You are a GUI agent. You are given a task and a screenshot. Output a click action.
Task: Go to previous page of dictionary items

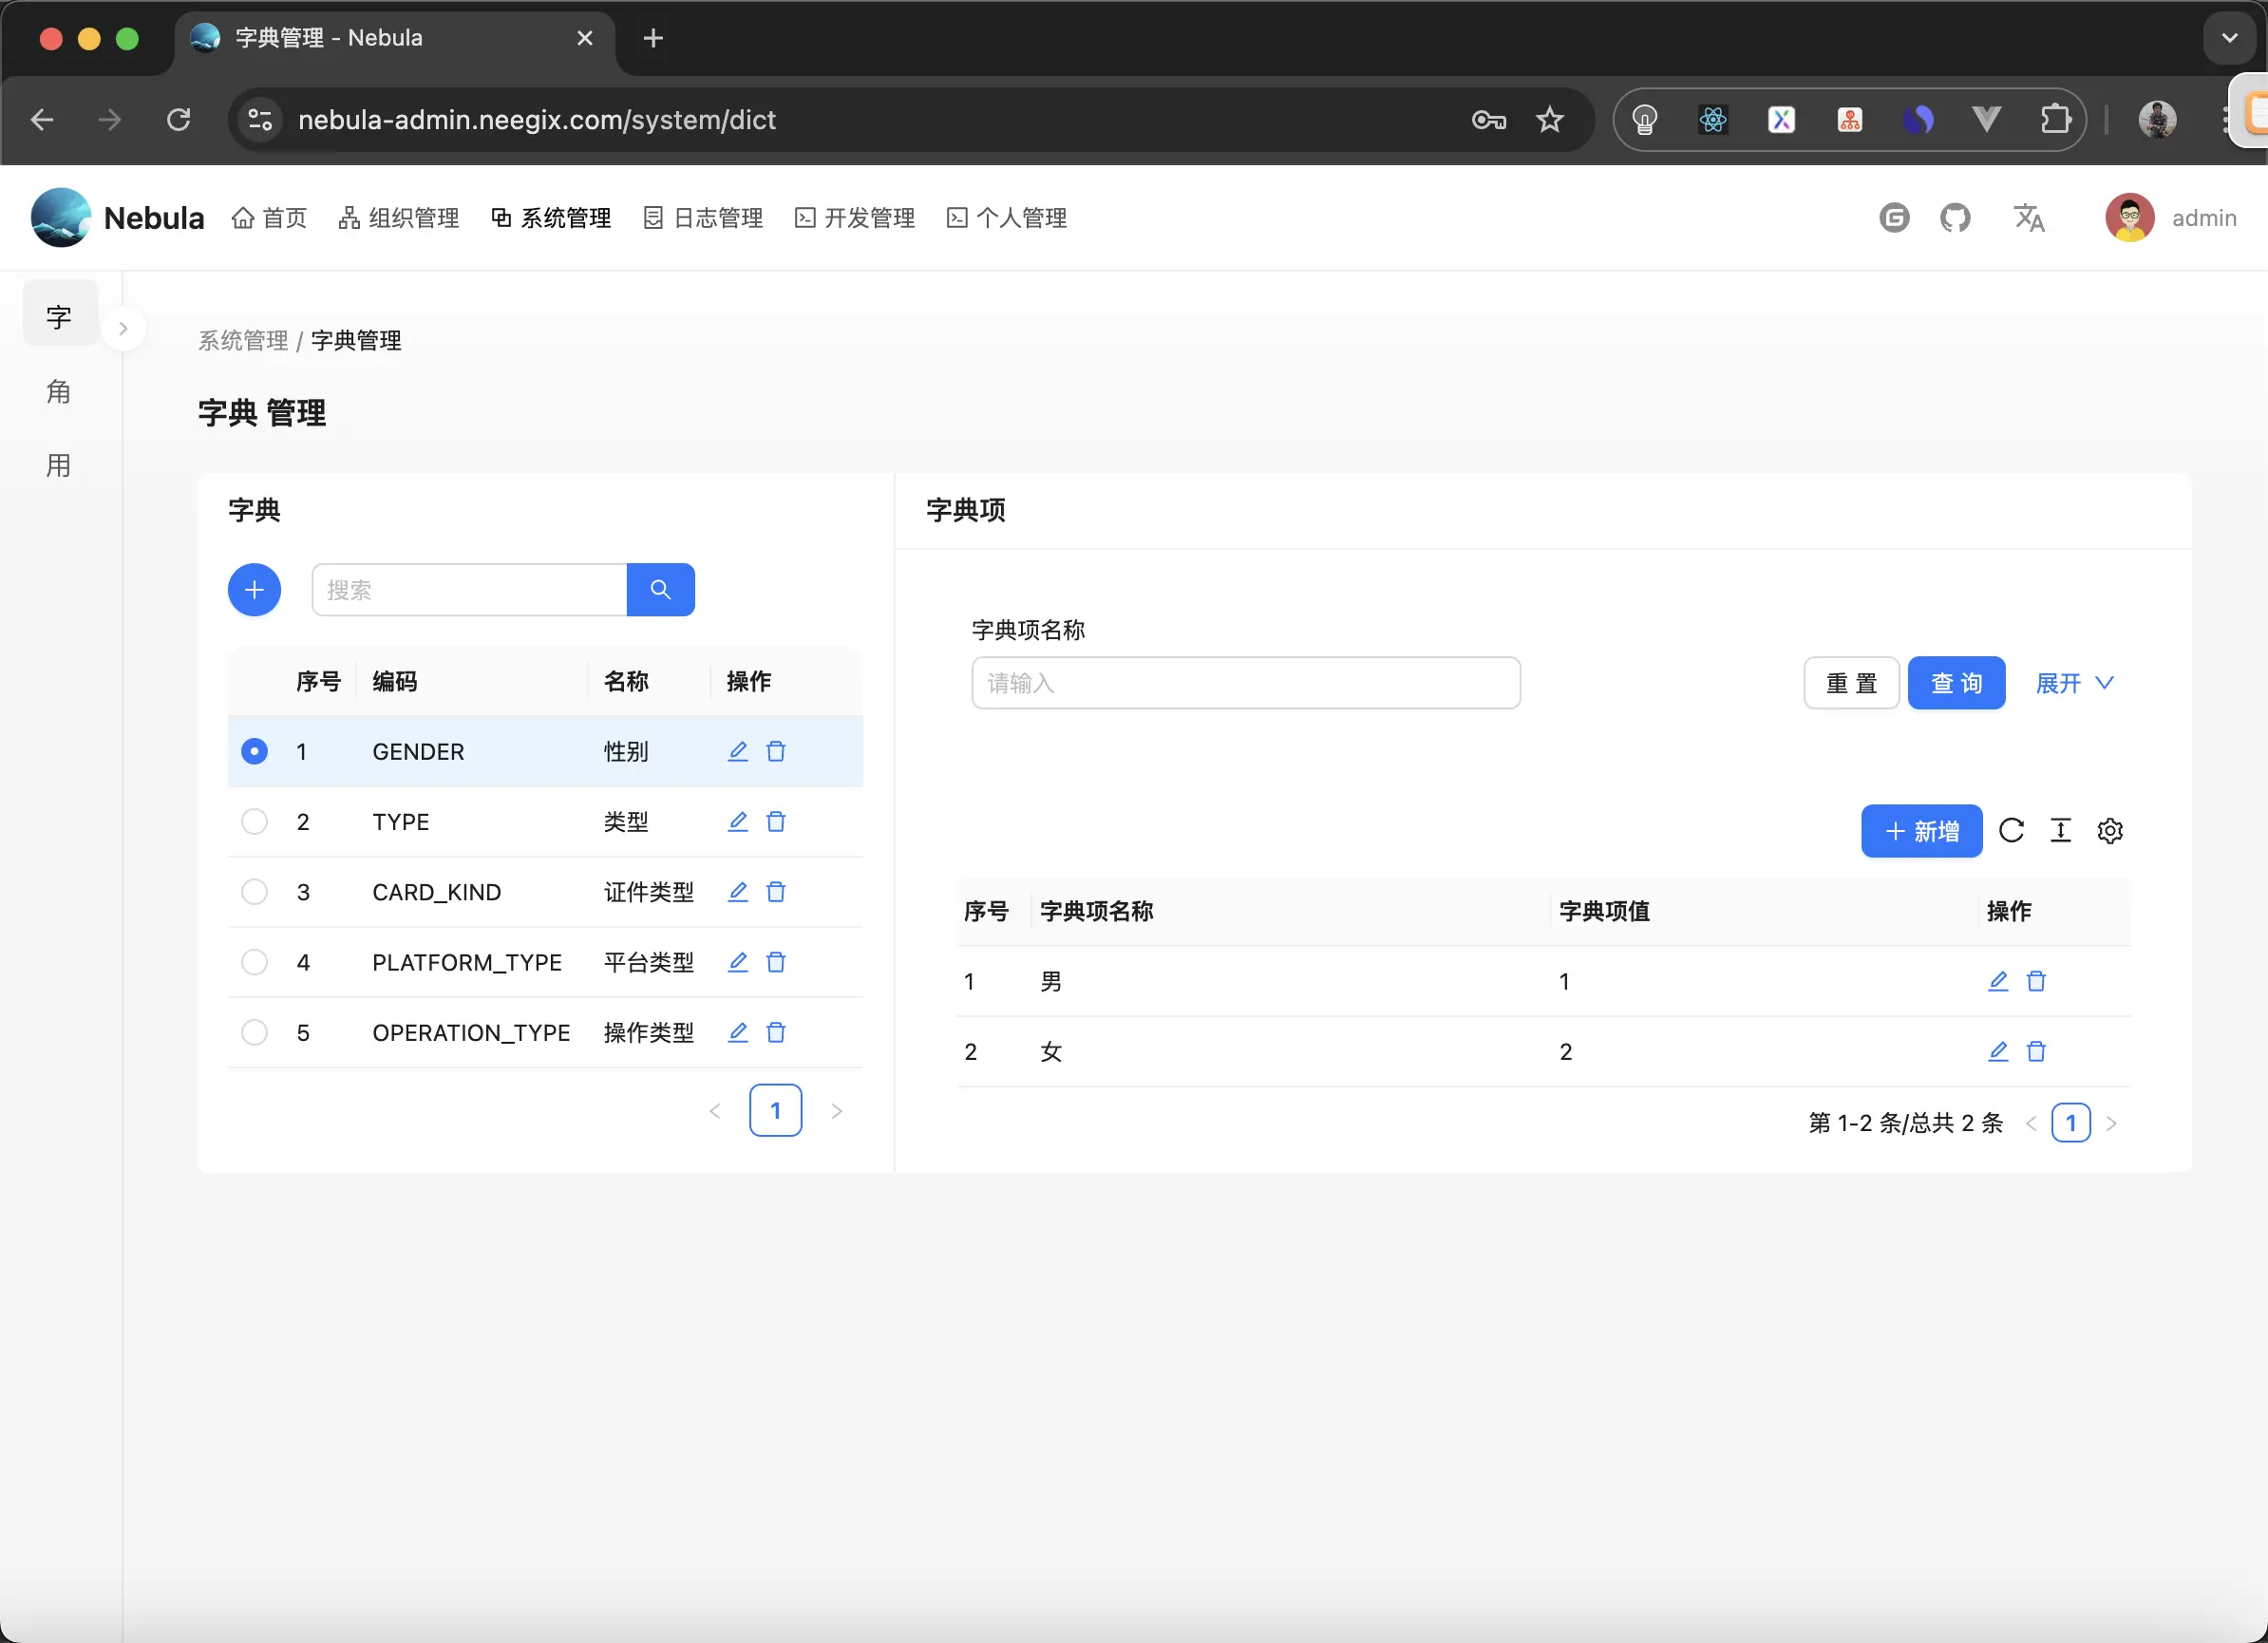click(x=2031, y=1123)
